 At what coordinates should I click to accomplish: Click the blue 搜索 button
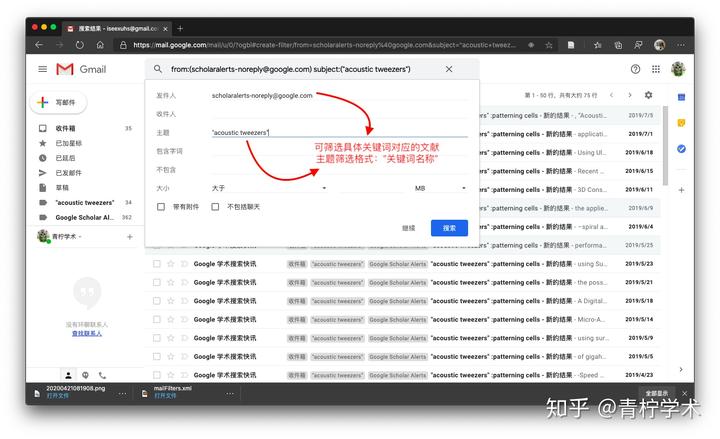[449, 228]
